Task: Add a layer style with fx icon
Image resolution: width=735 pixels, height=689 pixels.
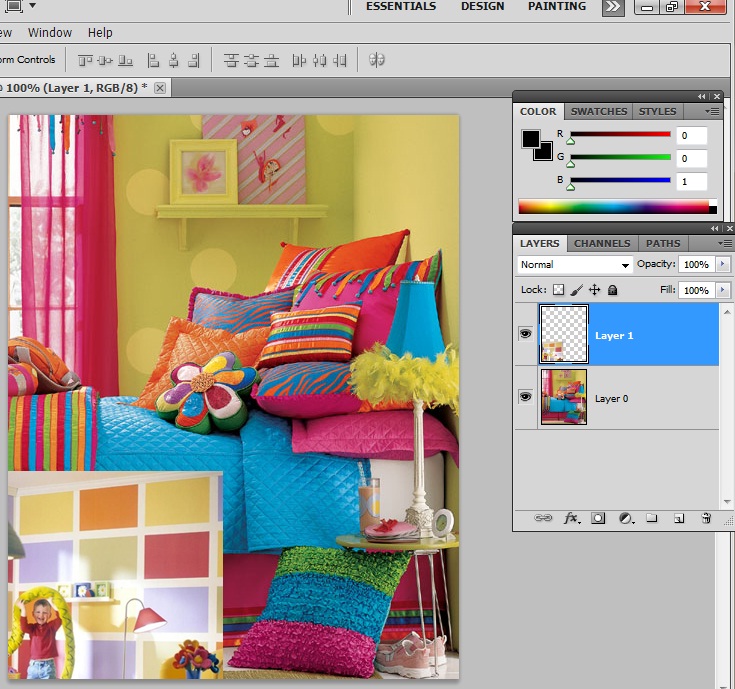Action: click(572, 518)
